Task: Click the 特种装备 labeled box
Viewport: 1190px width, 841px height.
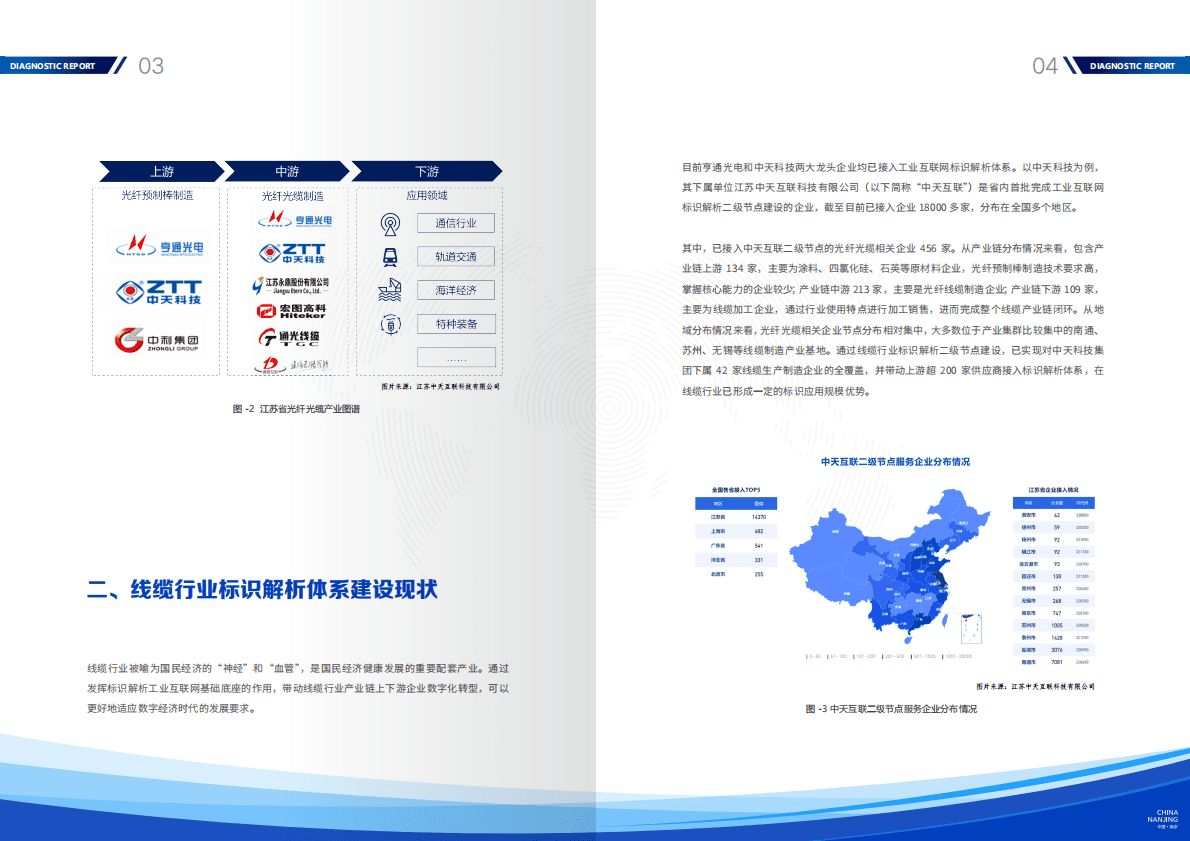Action: coord(457,324)
